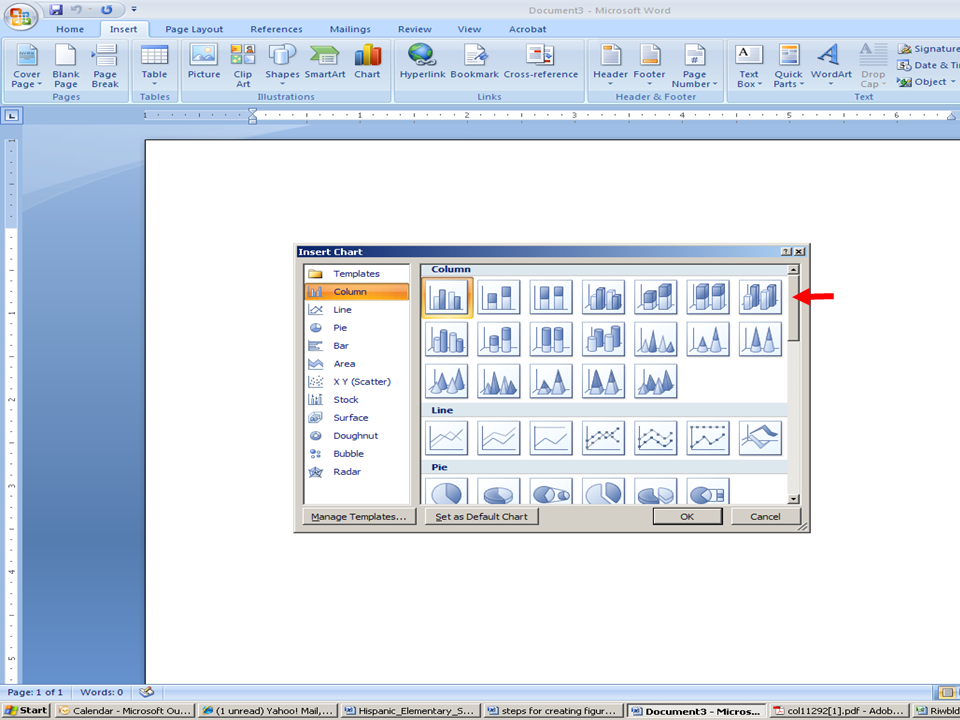Click the chart gallery scroll down arrow
The image size is (960, 720).
tap(794, 498)
